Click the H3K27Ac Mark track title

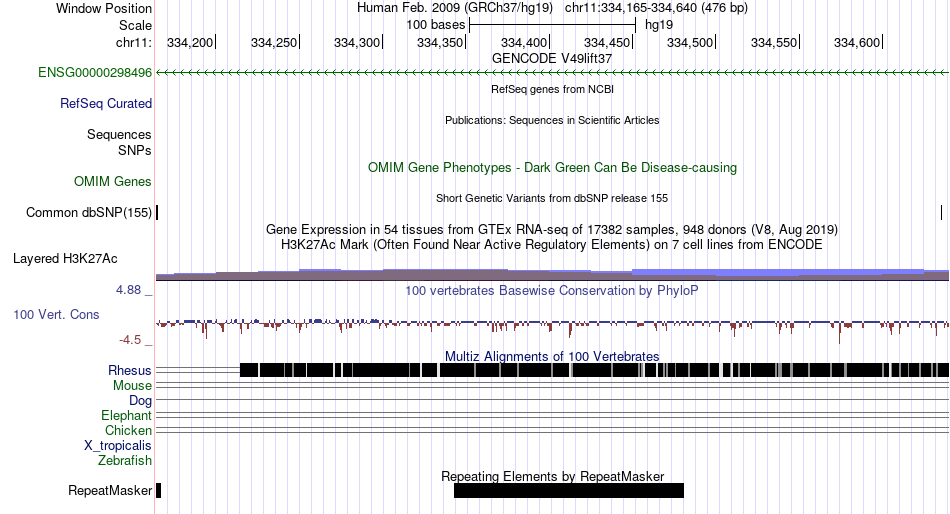pos(552,245)
